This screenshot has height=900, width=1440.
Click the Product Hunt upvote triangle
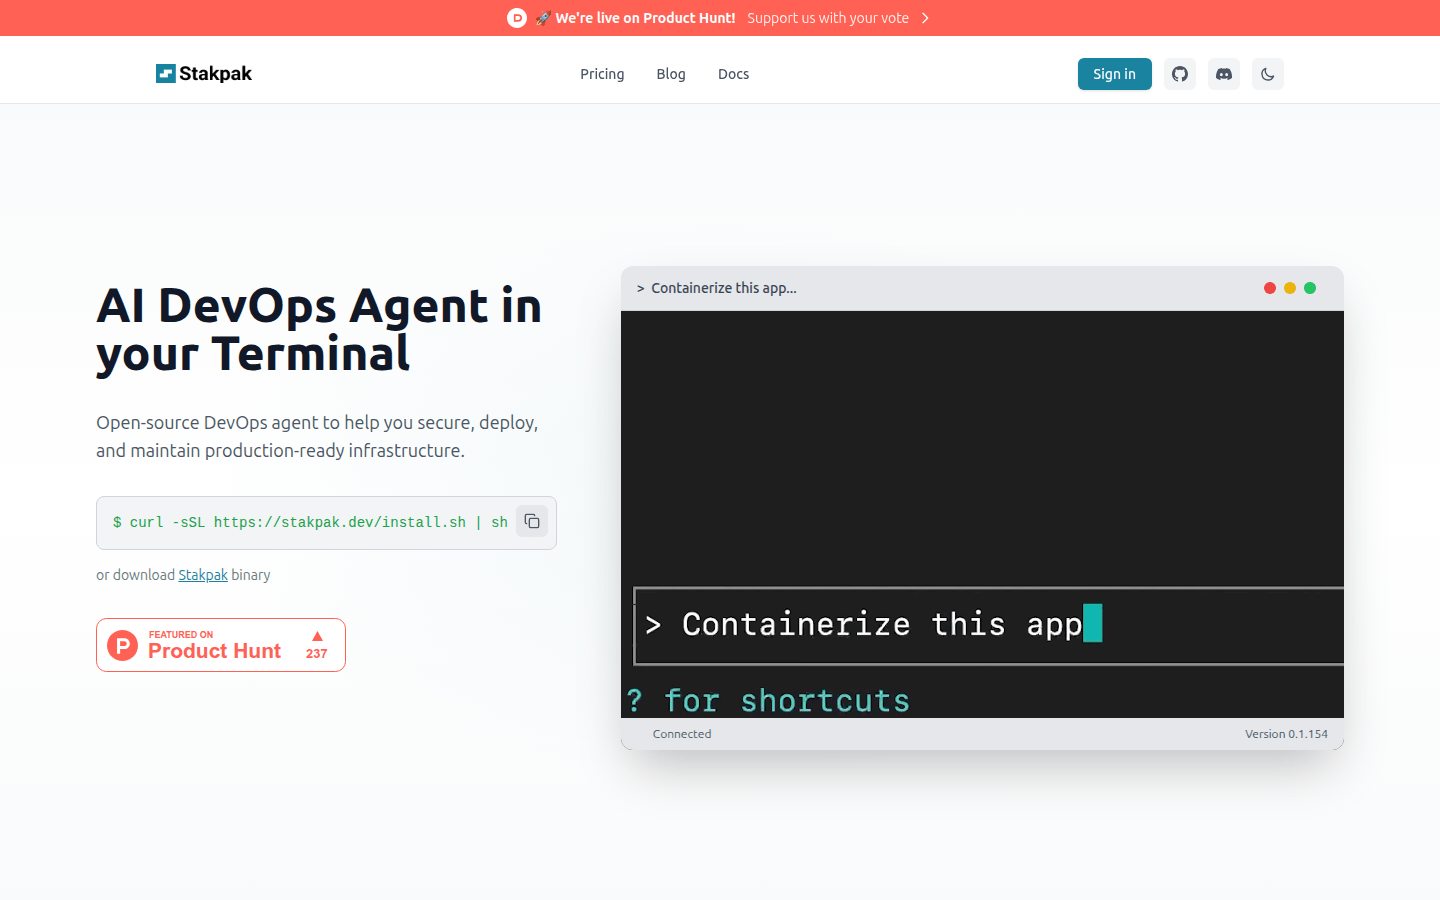pos(317,637)
